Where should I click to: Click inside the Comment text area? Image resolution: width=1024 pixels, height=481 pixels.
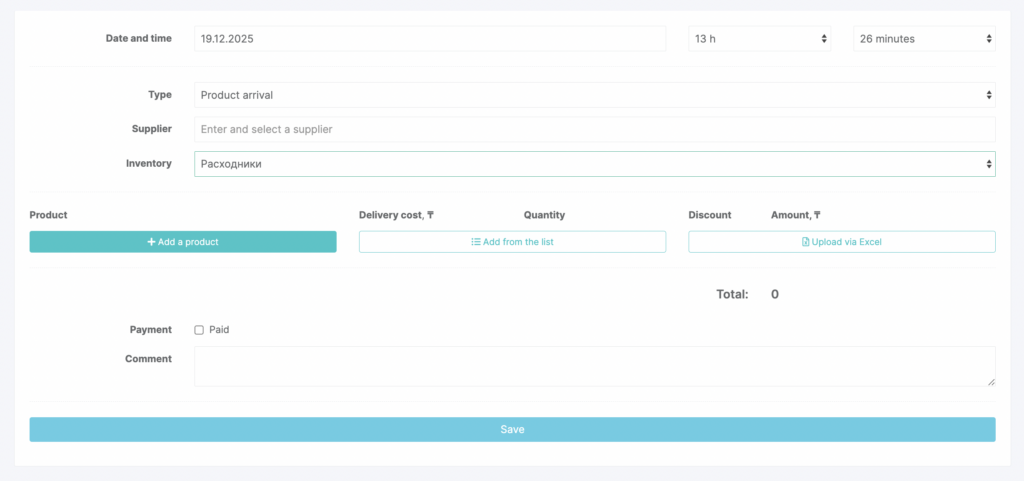pyautogui.click(x=594, y=366)
